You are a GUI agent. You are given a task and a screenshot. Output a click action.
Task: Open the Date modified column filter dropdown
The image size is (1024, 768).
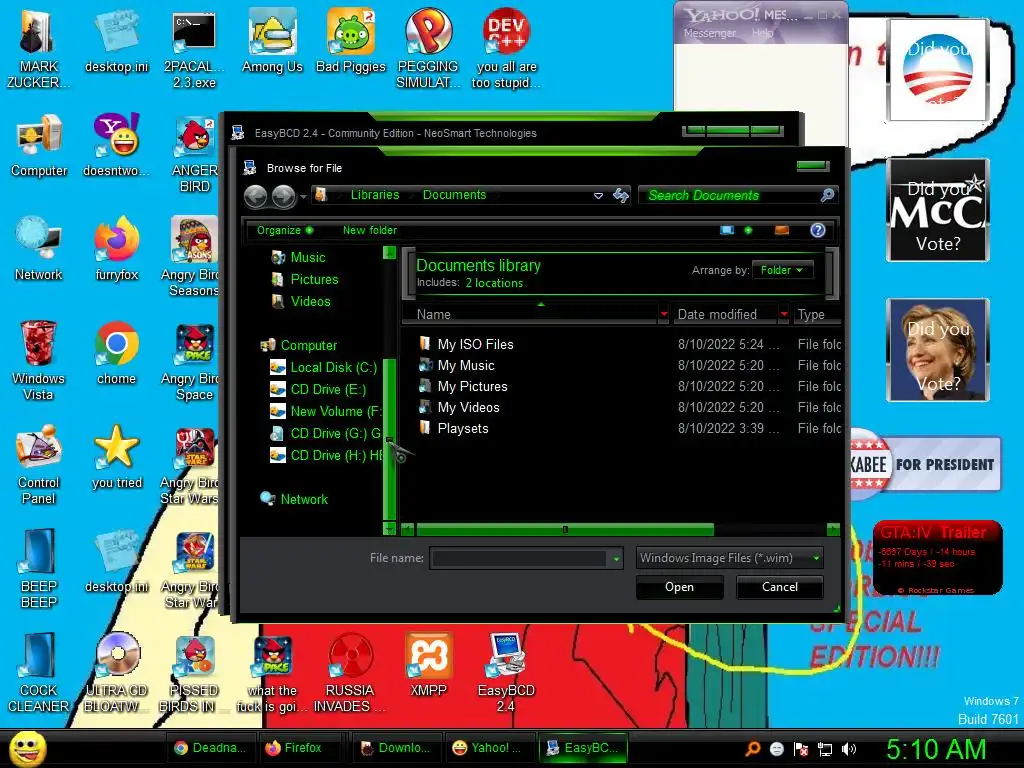(x=784, y=314)
